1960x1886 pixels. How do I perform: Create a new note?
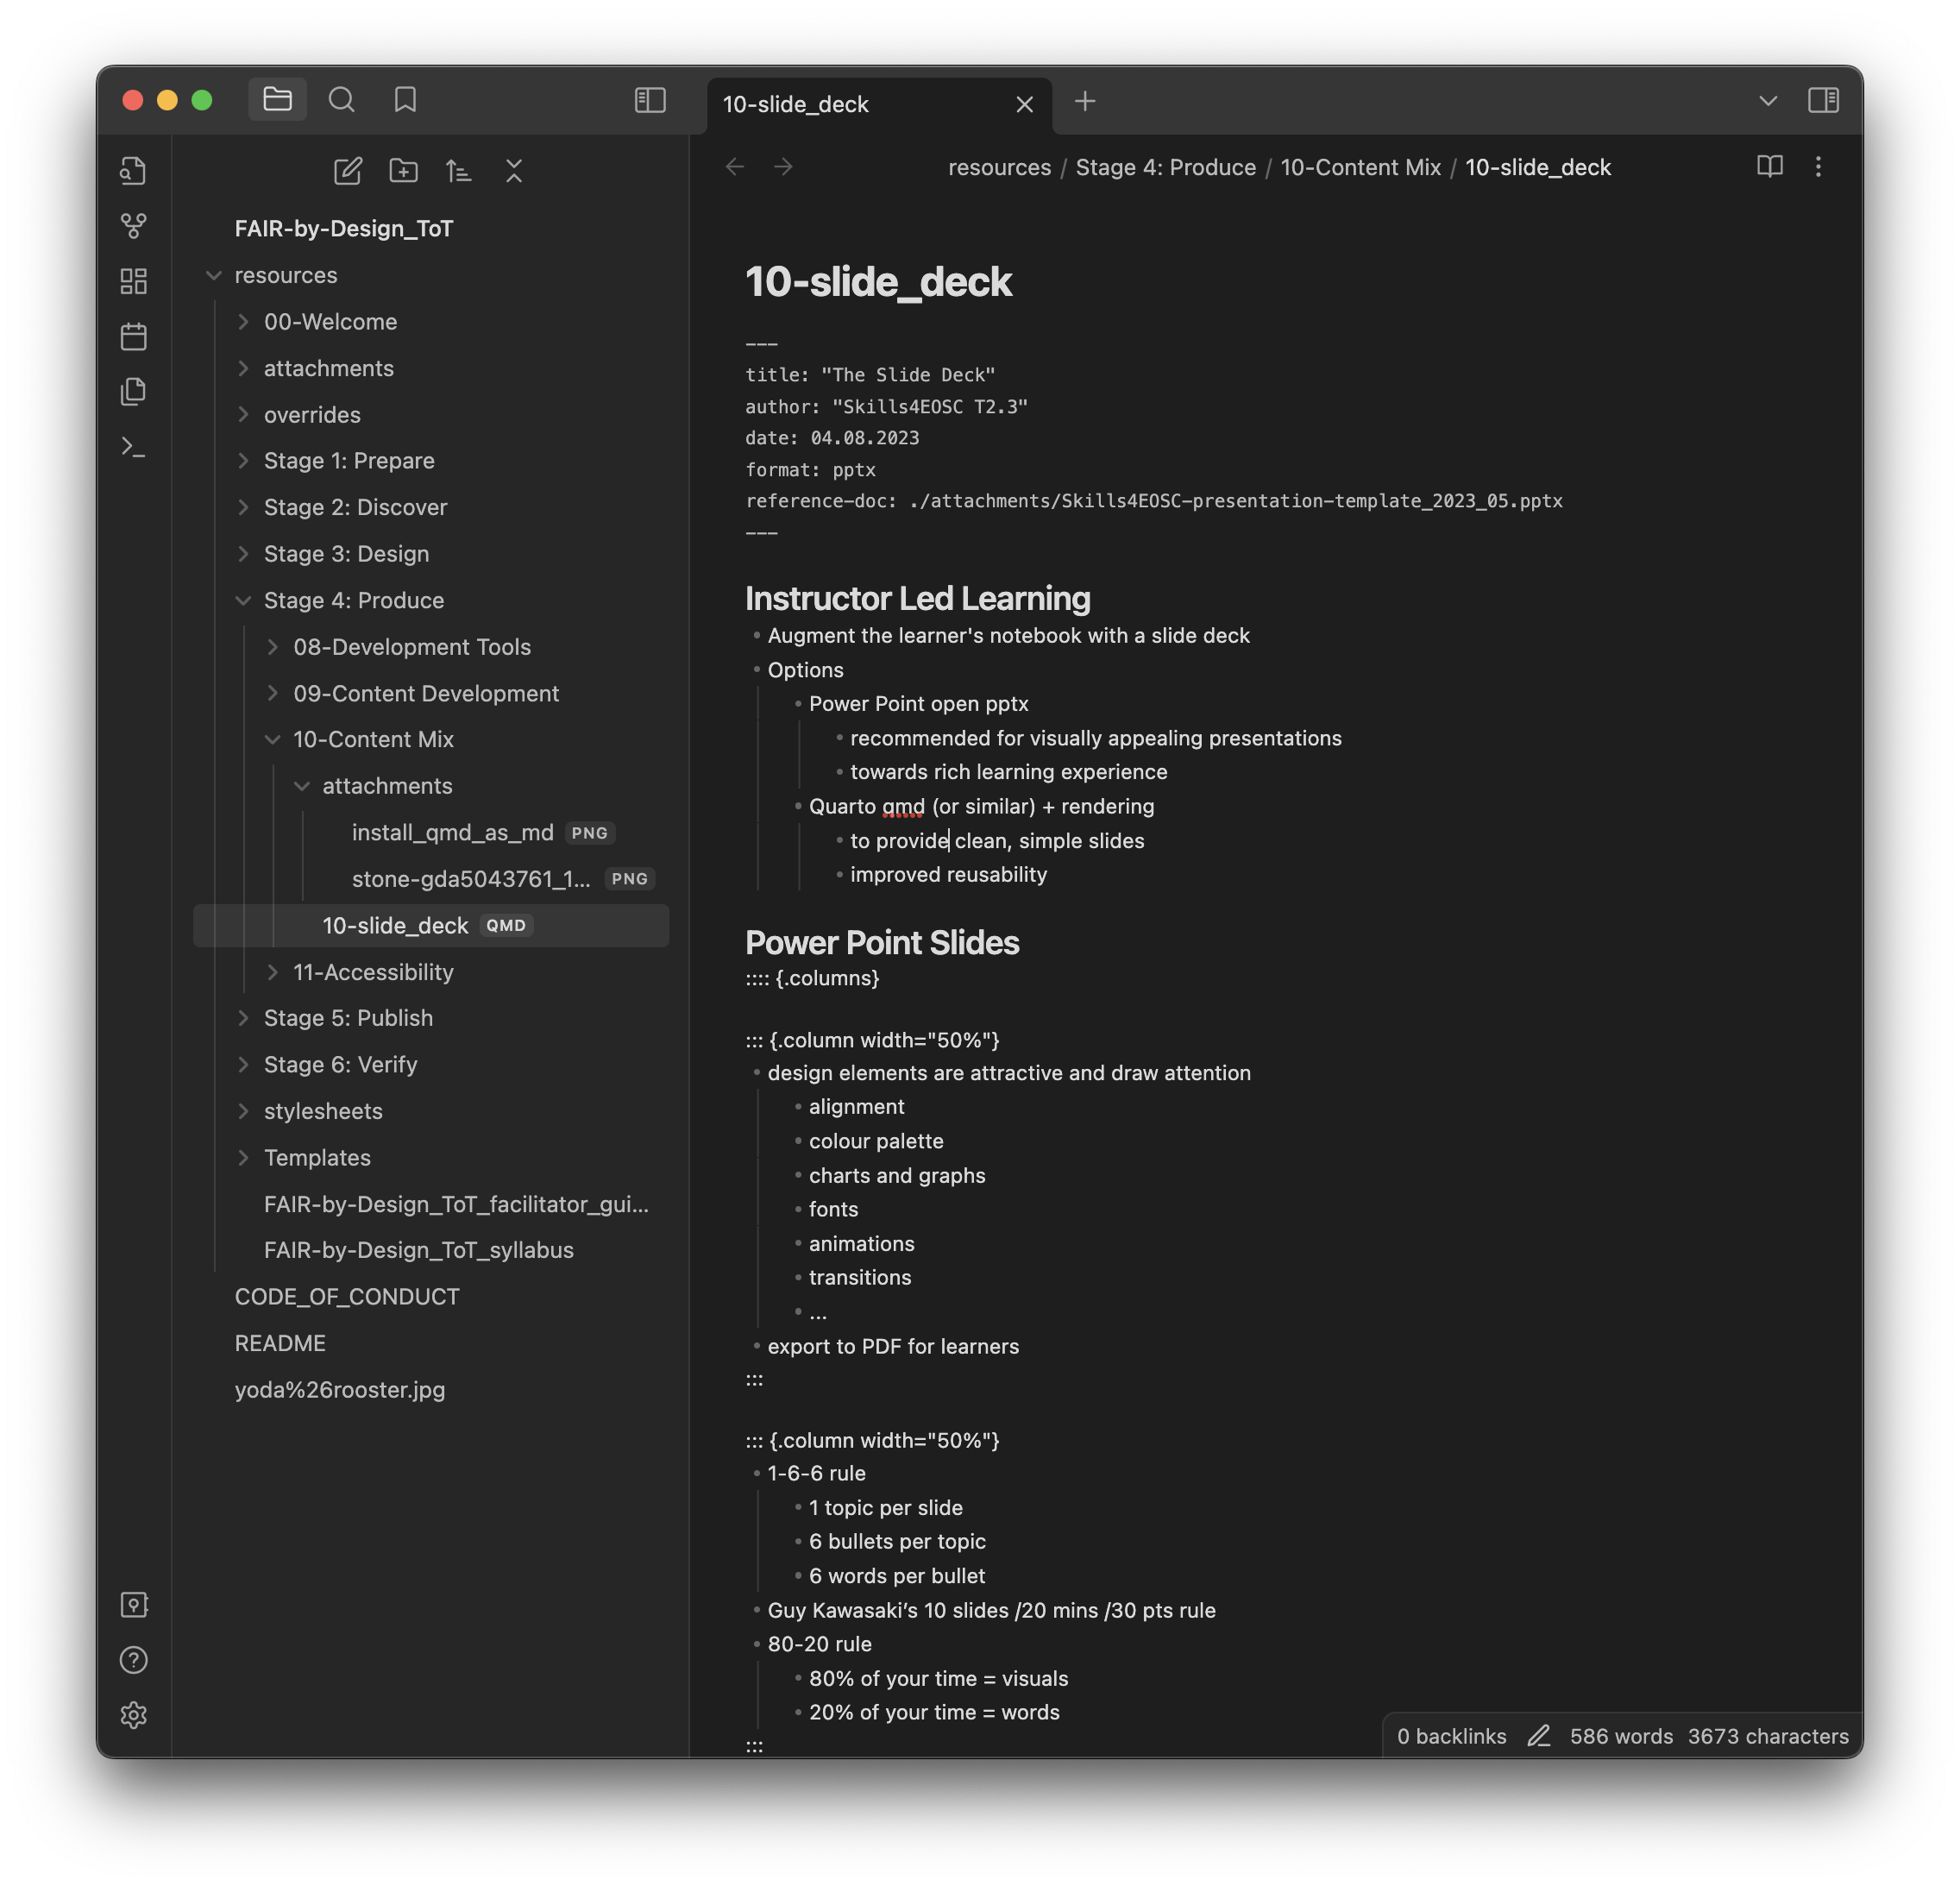pos(347,170)
